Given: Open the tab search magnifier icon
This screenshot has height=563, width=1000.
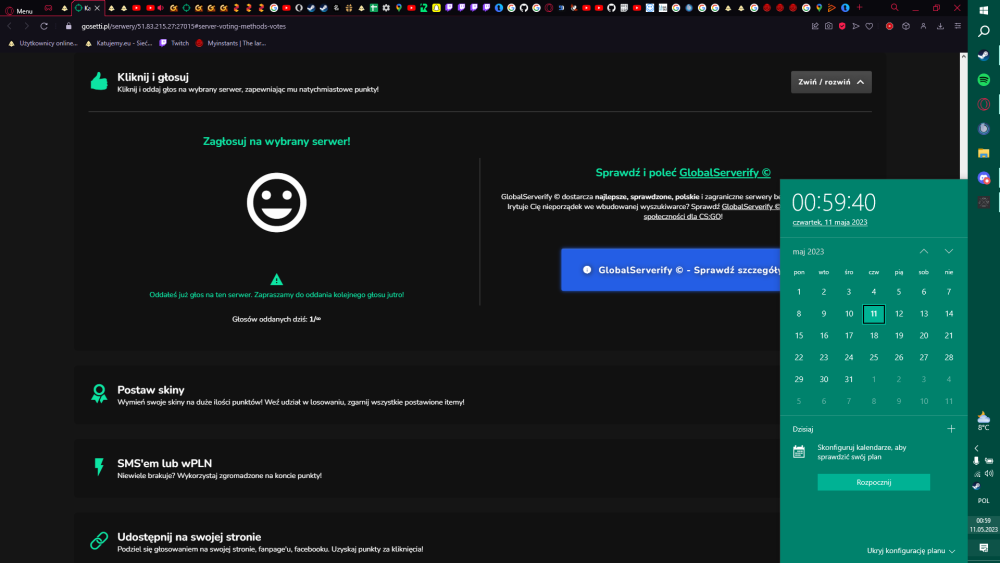Looking at the screenshot, I should click(895, 8).
